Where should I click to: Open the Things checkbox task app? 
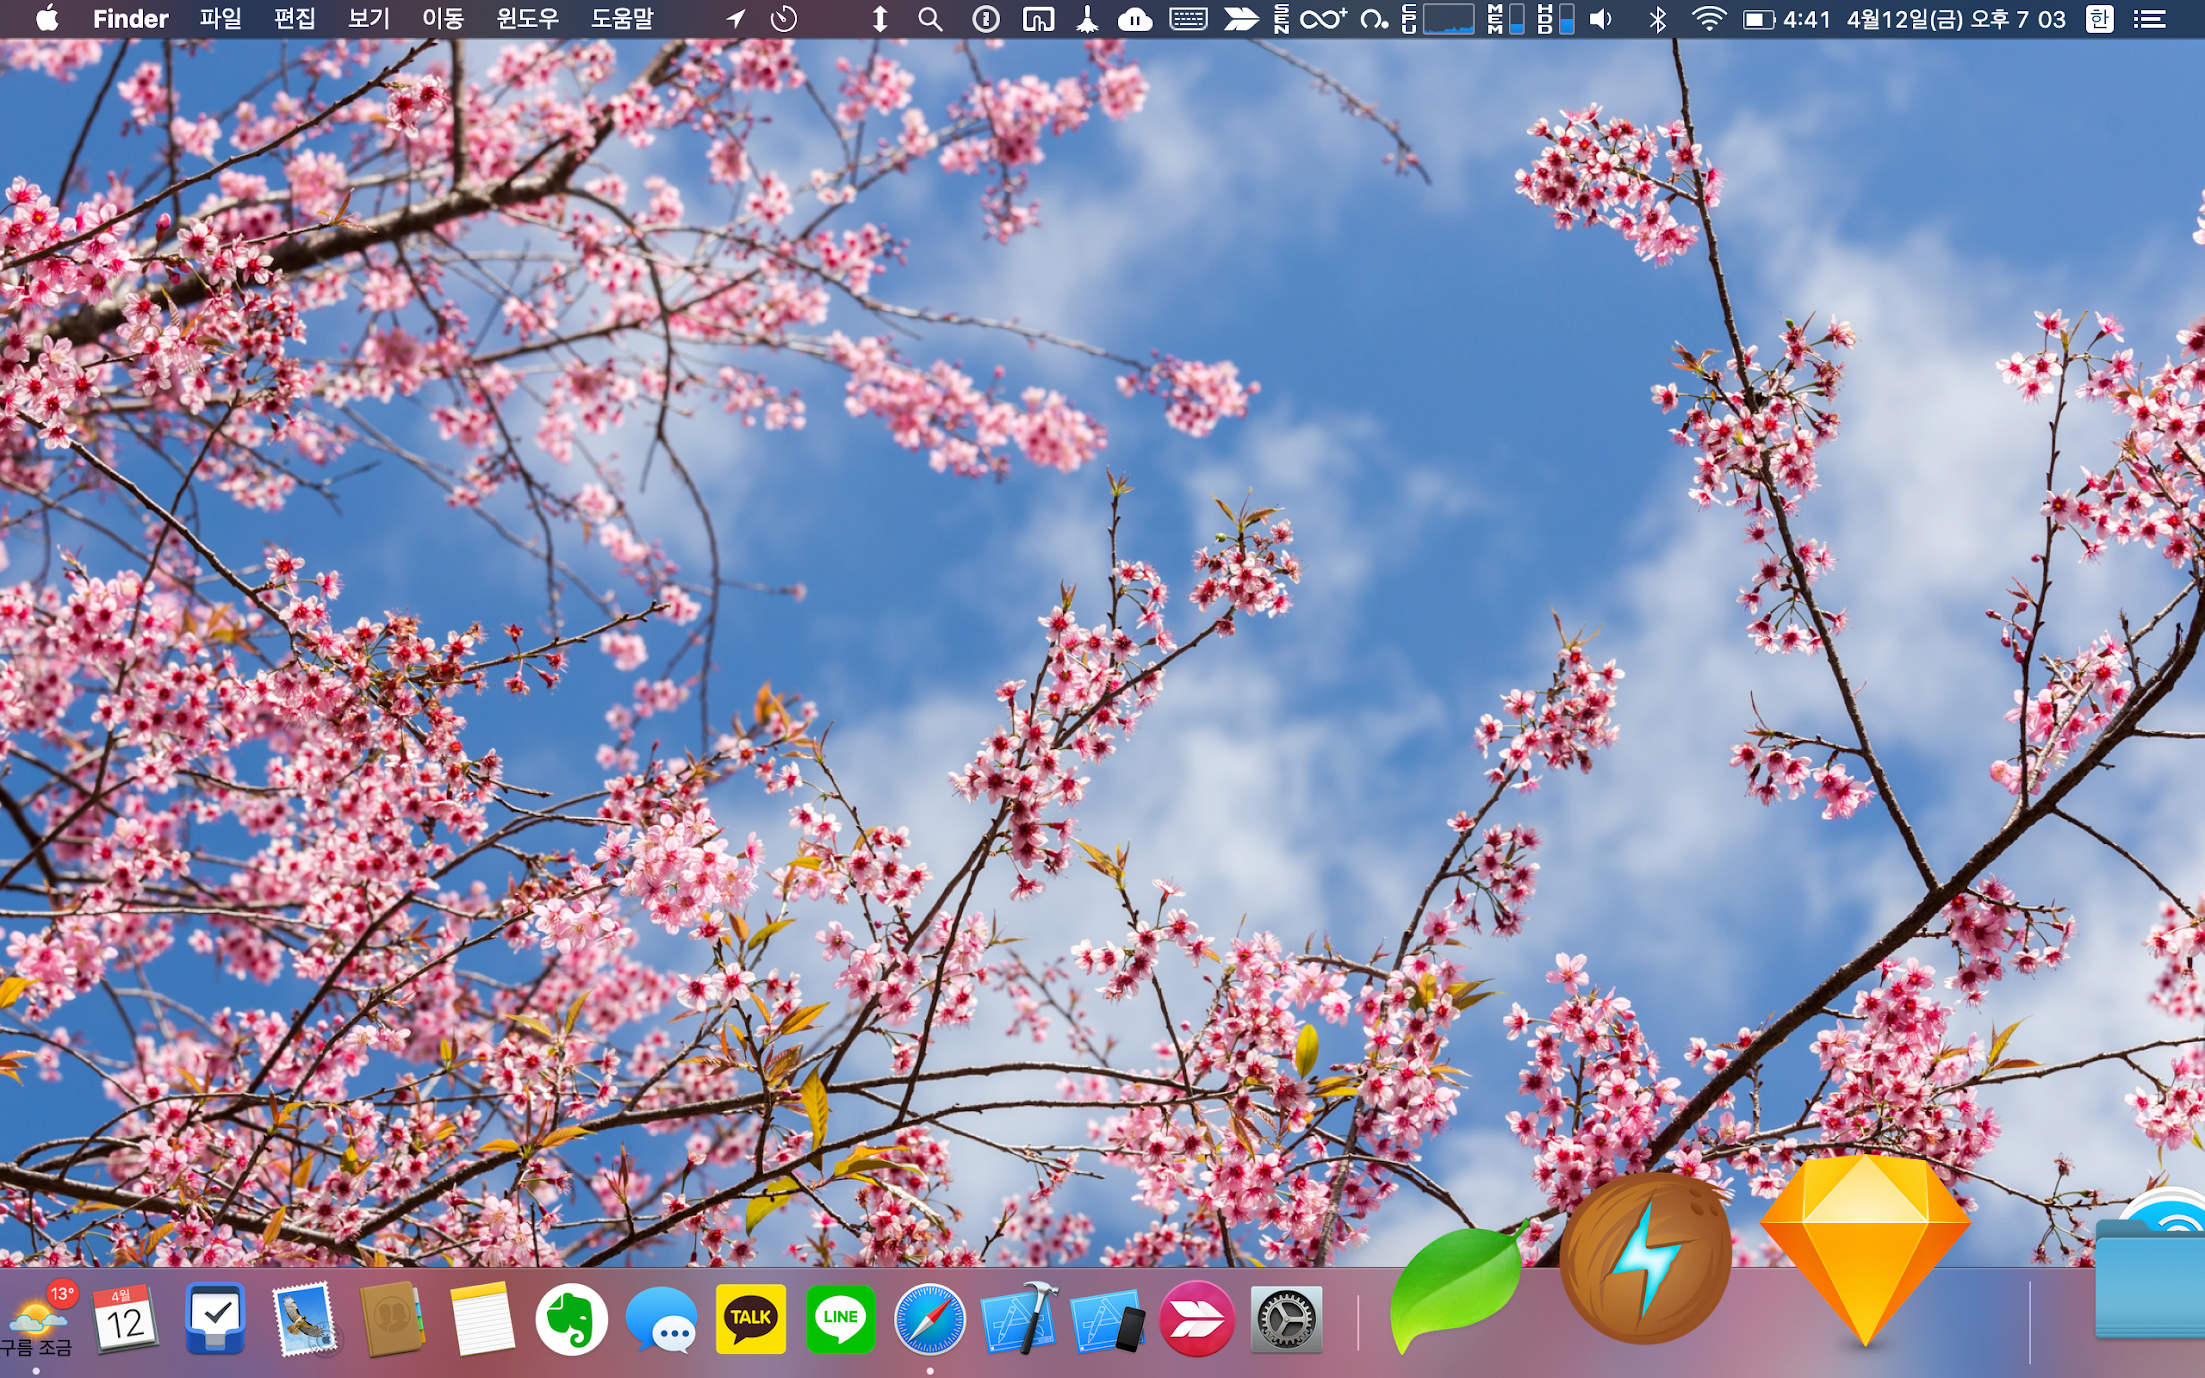coord(215,1320)
